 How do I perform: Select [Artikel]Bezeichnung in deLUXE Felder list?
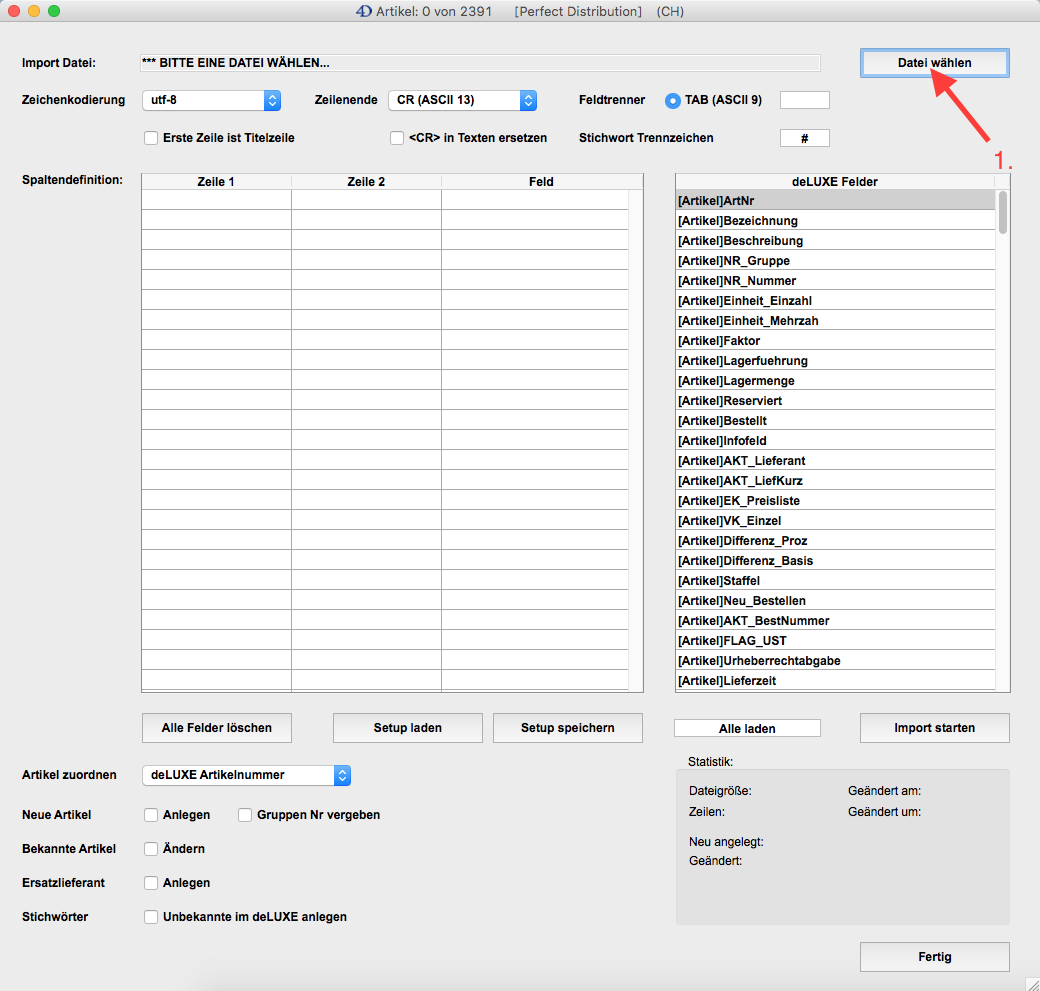pos(835,221)
